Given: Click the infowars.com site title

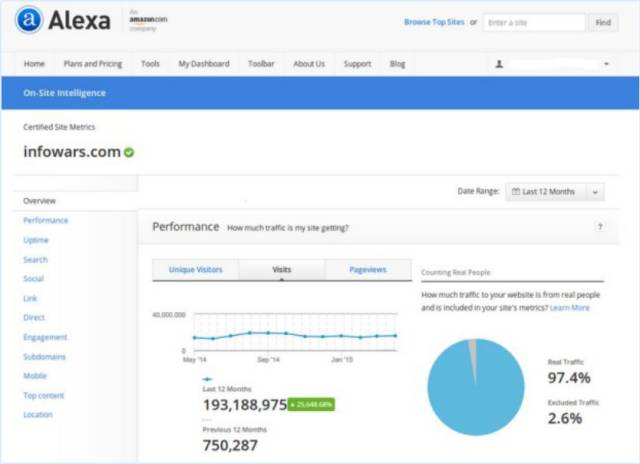Looking at the screenshot, I should tap(72, 152).
